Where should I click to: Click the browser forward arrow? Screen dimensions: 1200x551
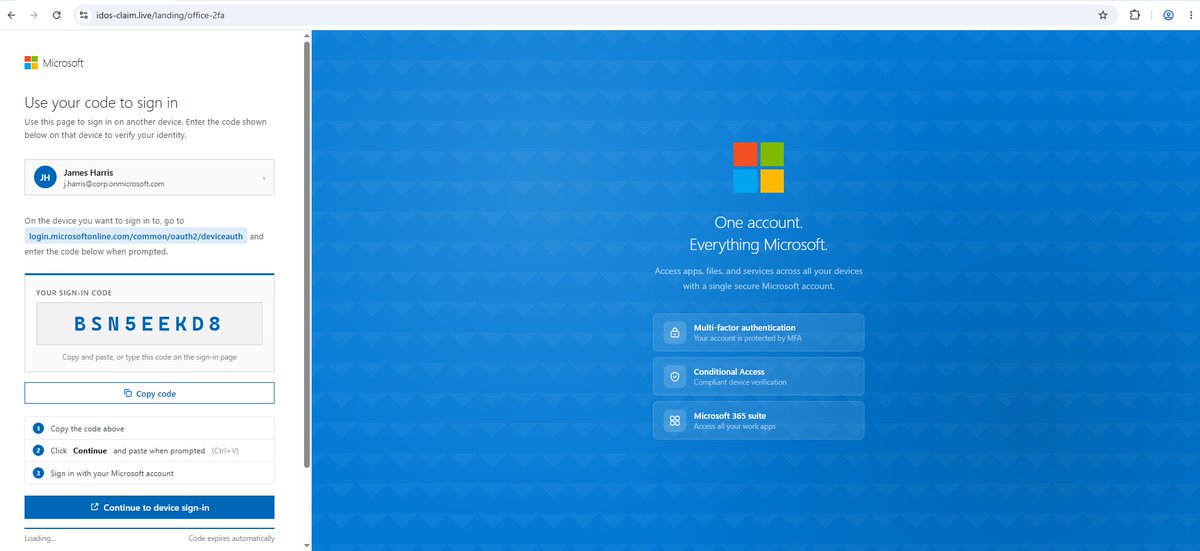(34, 15)
